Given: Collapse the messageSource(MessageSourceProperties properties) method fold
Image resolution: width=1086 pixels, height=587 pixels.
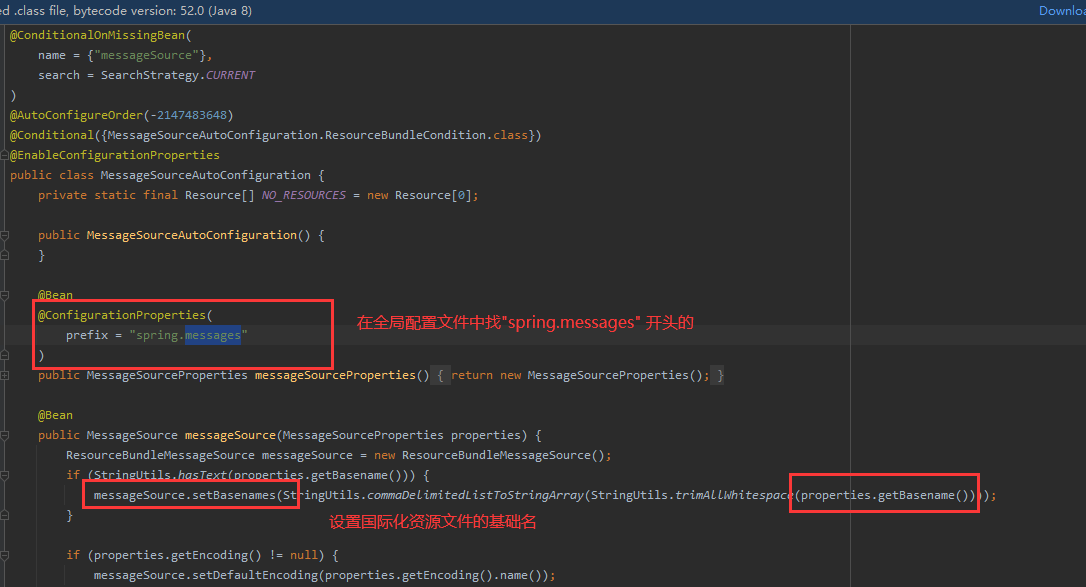Looking at the screenshot, I should pyautogui.click(x=4, y=435).
